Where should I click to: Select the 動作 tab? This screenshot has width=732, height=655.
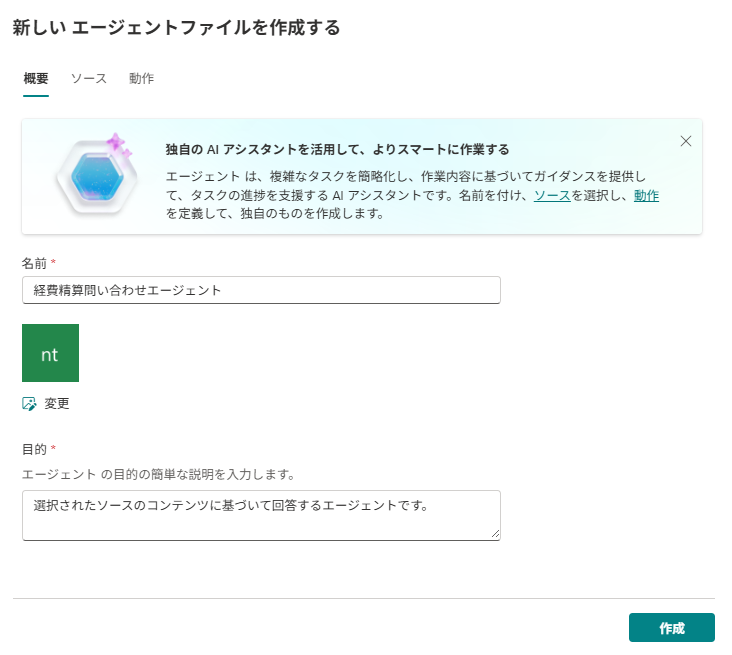tap(141, 78)
